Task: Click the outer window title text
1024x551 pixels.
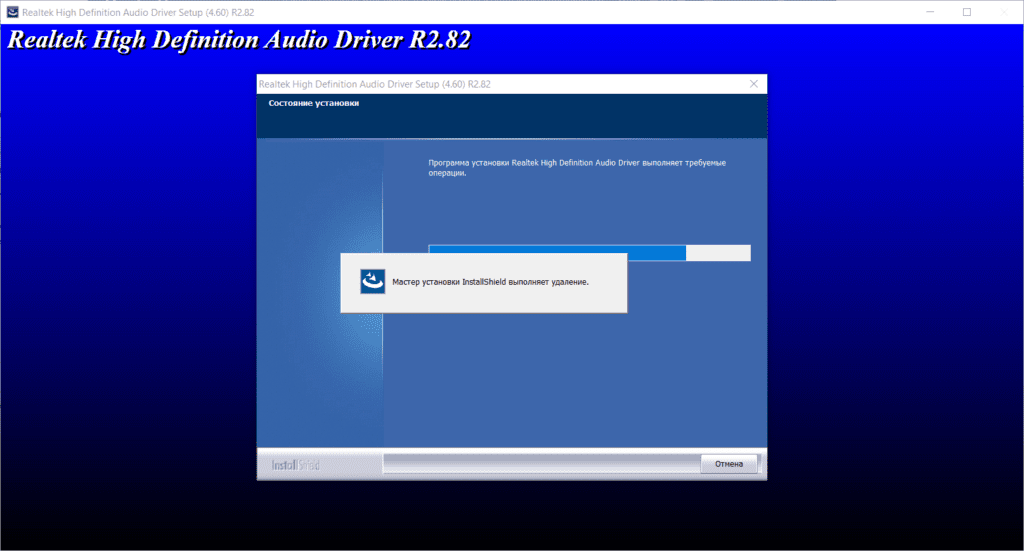Action: (138, 12)
